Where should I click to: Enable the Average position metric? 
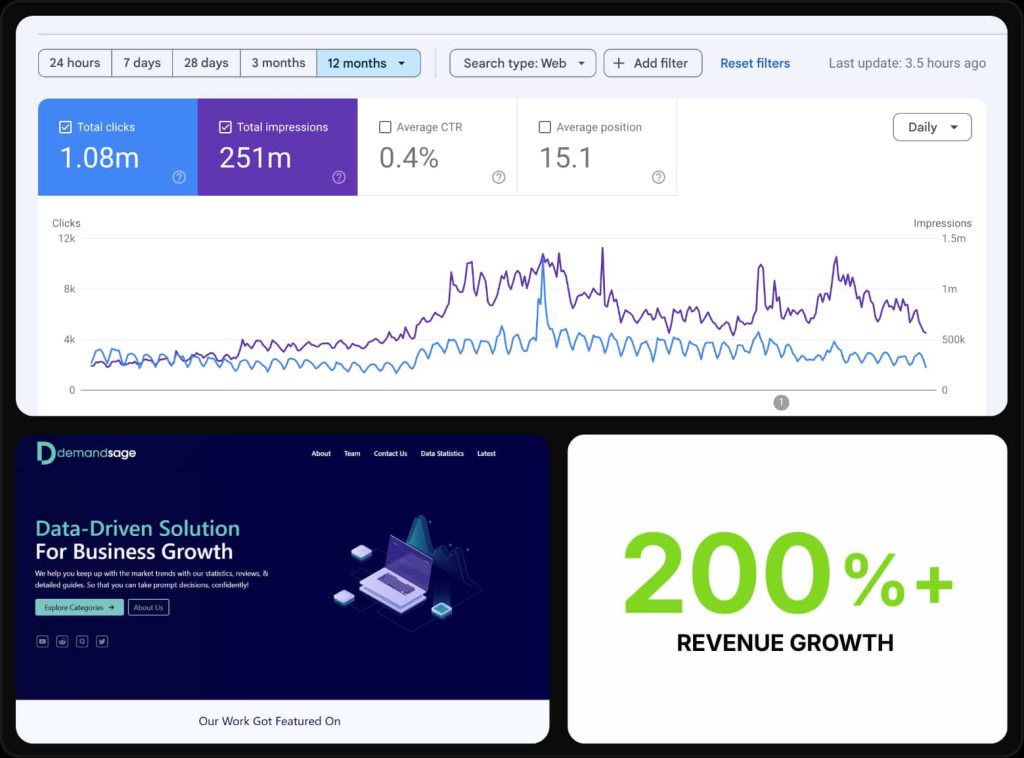(546, 127)
